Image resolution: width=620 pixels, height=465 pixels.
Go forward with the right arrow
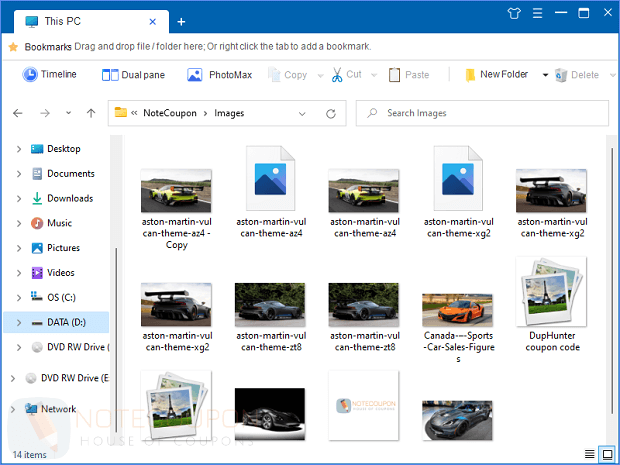tap(45, 113)
